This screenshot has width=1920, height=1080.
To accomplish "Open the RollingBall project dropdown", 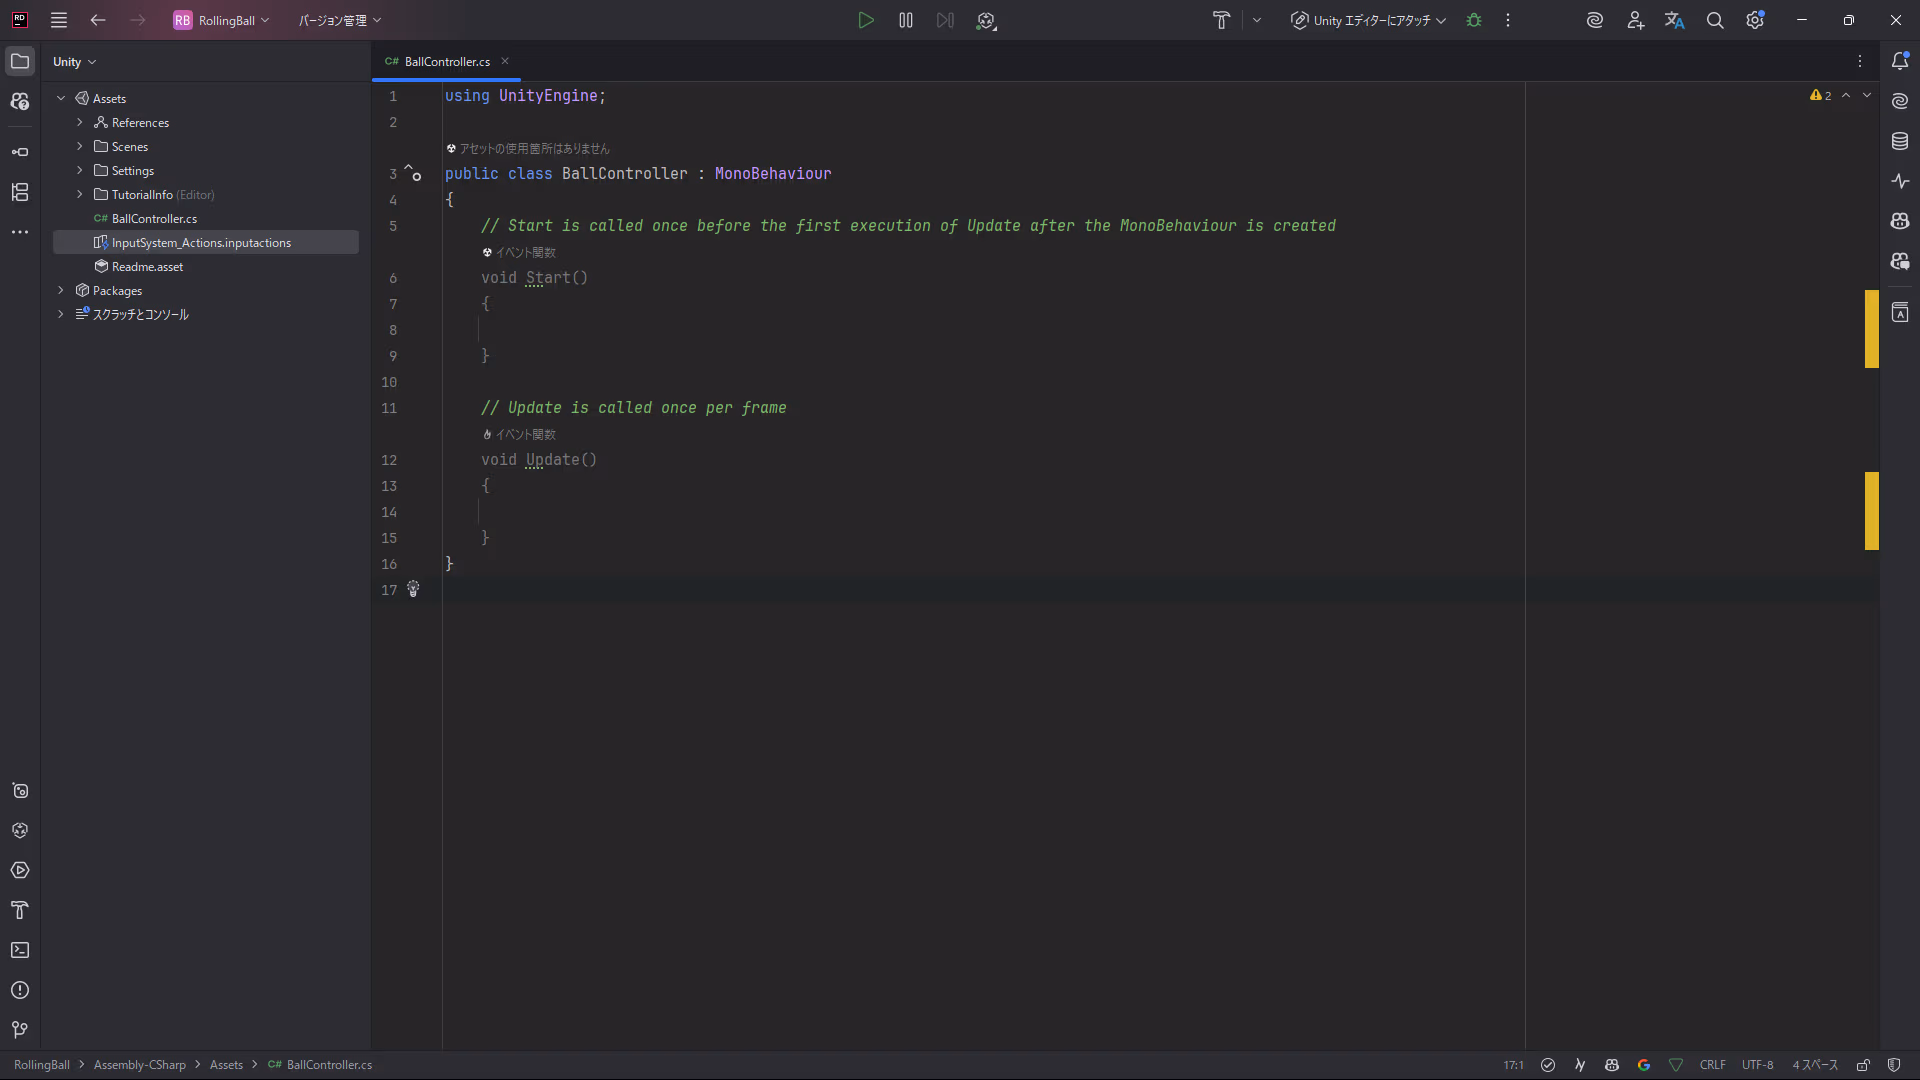I will click(x=221, y=20).
